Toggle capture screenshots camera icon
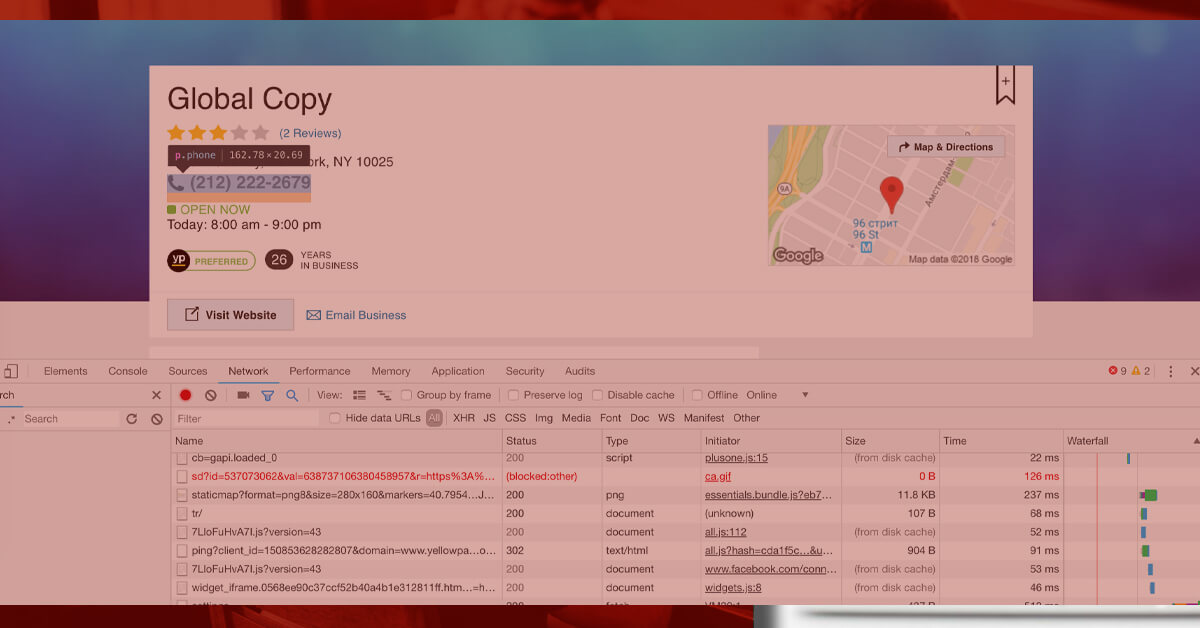The height and width of the screenshot is (628, 1200). pyautogui.click(x=243, y=395)
